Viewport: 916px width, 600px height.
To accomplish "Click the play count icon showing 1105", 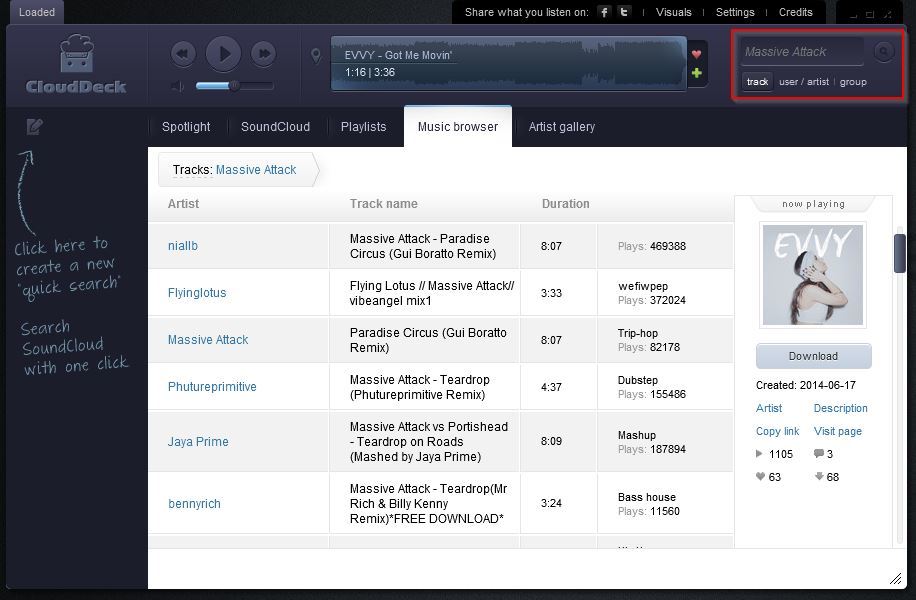I will point(759,453).
